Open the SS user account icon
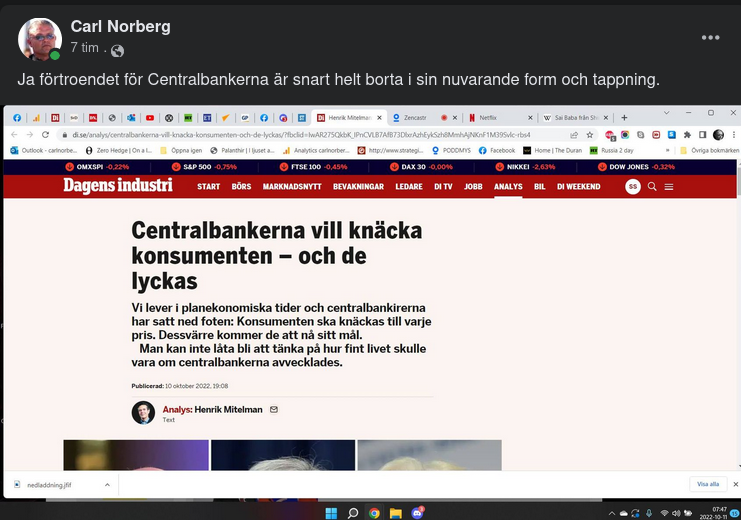This screenshot has width=741, height=520. [x=633, y=187]
